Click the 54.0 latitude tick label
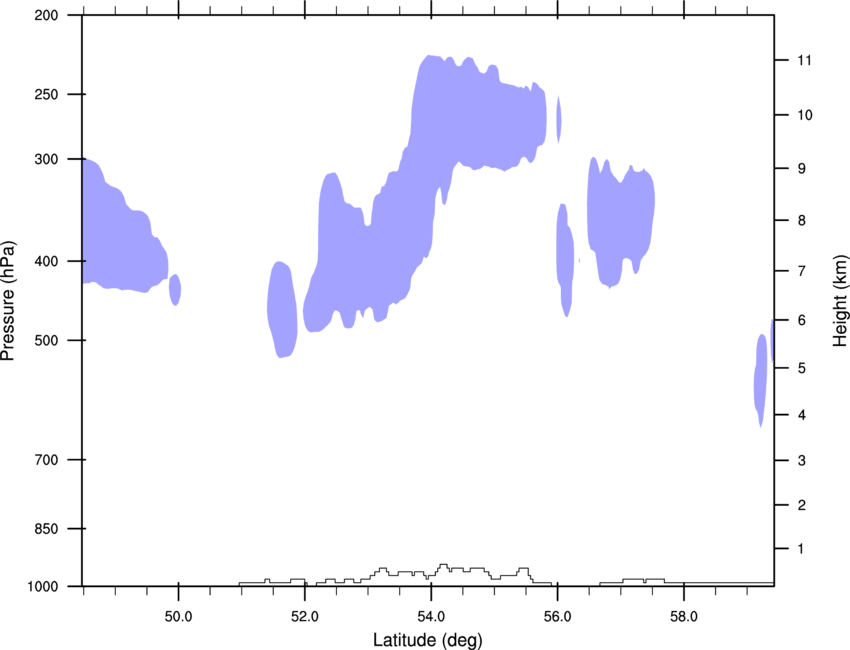Image resolution: width=850 pixels, height=650 pixels. coord(431,617)
